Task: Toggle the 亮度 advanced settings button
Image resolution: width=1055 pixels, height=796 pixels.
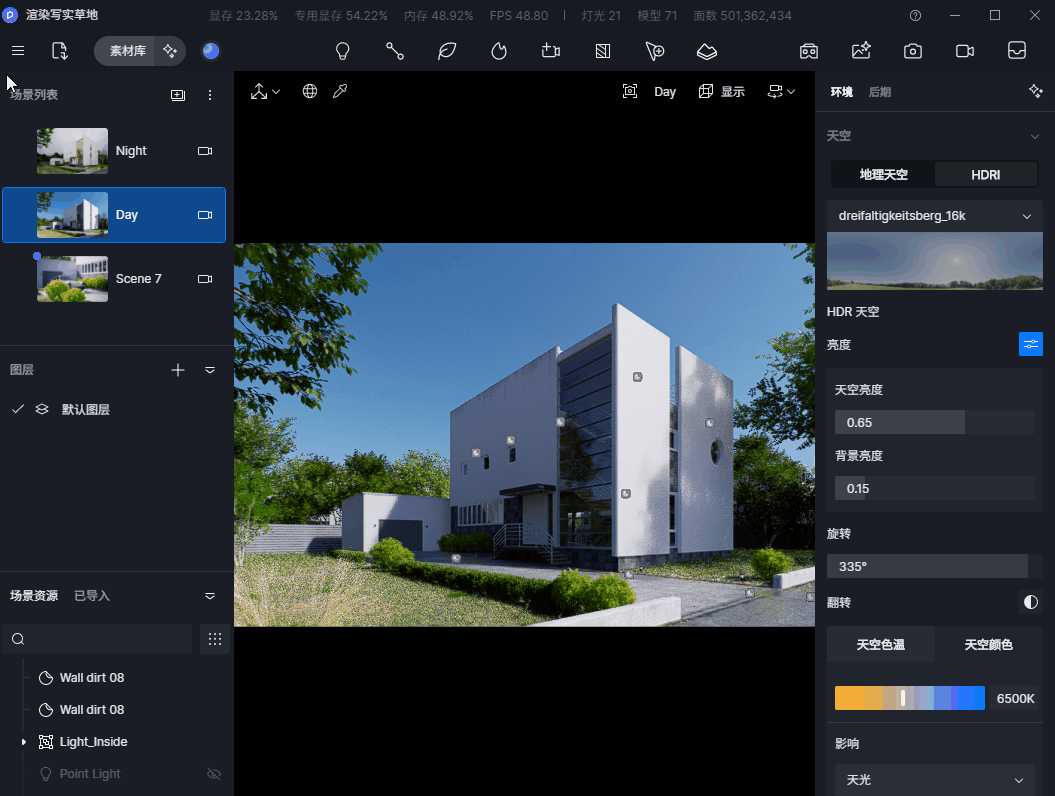Action: pyautogui.click(x=1031, y=344)
